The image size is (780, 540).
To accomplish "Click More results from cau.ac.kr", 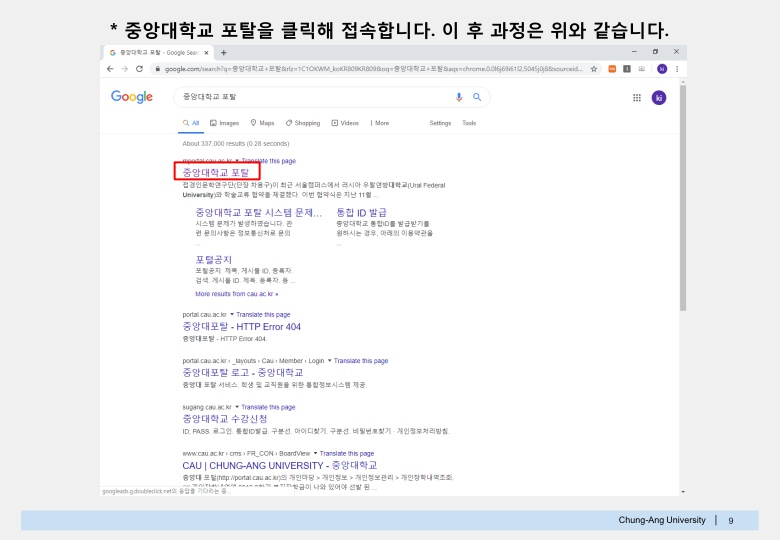I will pyautogui.click(x=237, y=294).
